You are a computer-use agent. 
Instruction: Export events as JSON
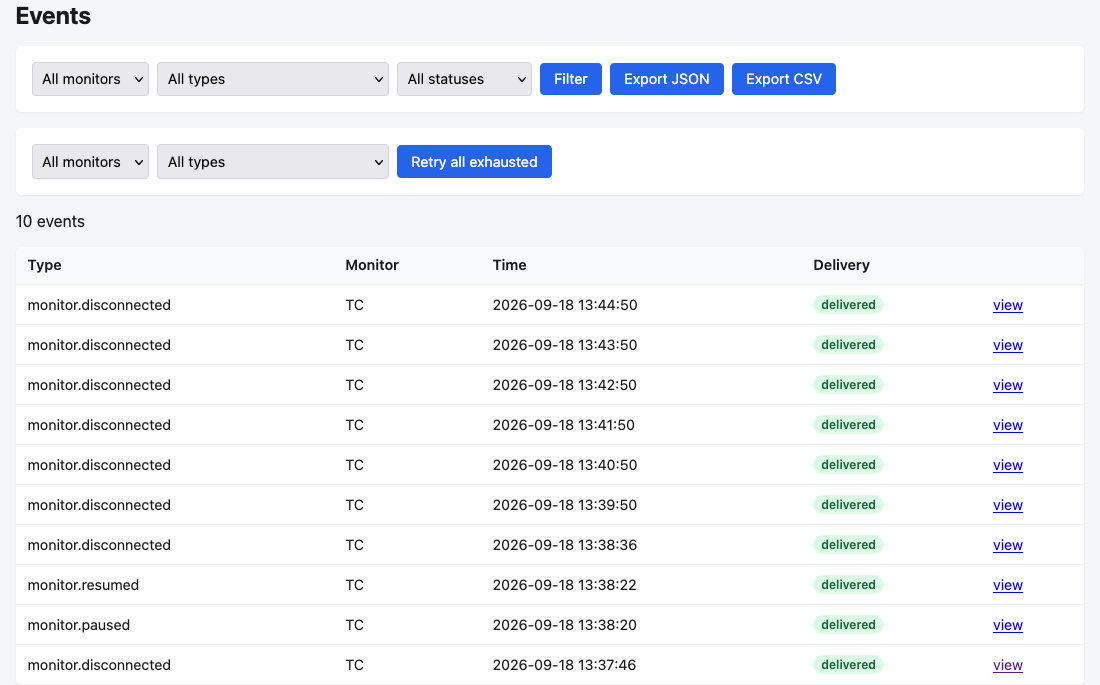pyautogui.click(x=666, y=79)
